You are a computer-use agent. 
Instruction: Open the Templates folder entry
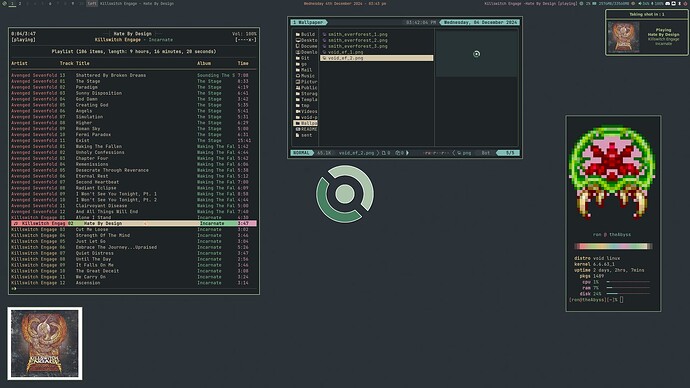[305, 99]
